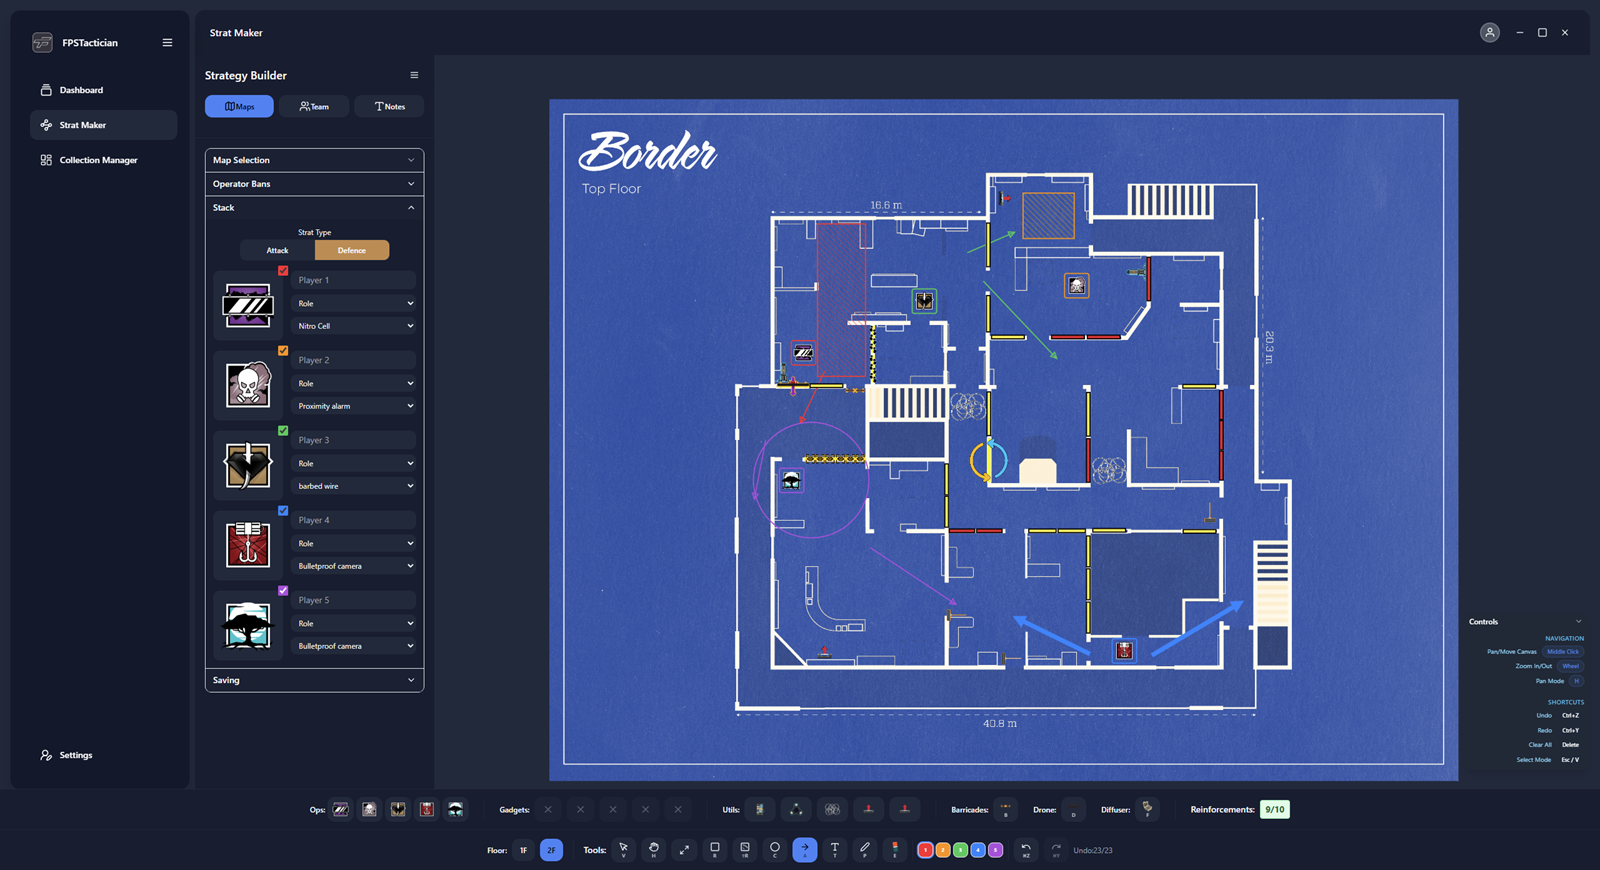1600x870 pixels.
Task: Switch strat type to Attack
Action: coord(277,250)
